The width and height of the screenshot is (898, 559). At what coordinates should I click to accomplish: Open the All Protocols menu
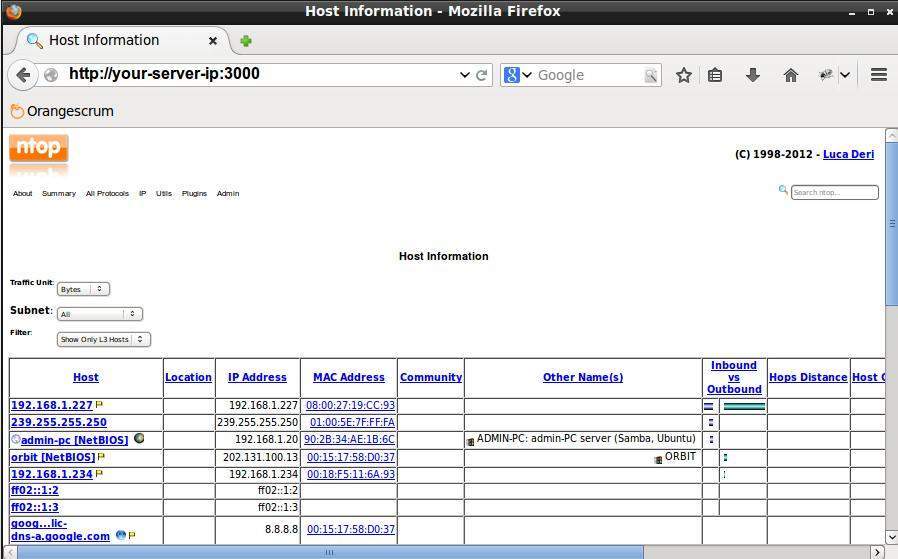pos(107,194)
